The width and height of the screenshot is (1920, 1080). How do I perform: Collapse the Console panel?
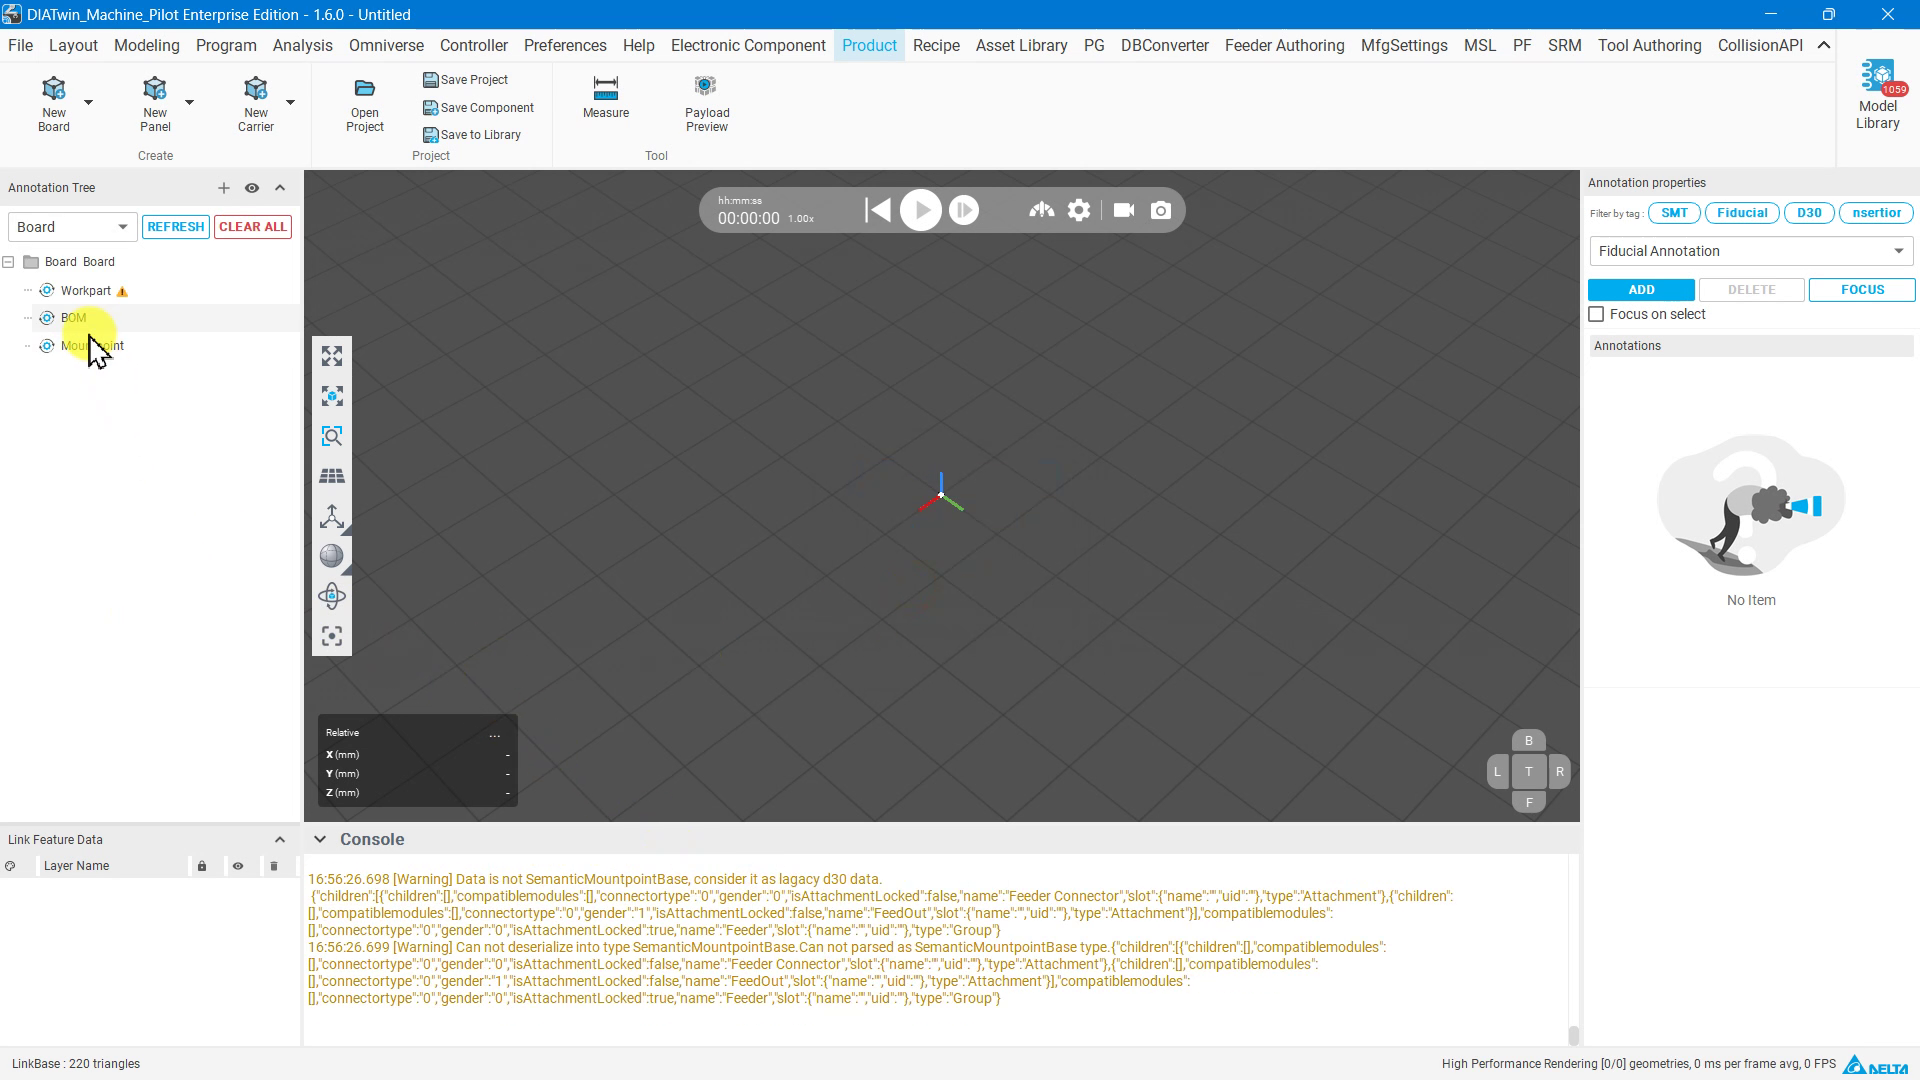(x=319, y=840)
